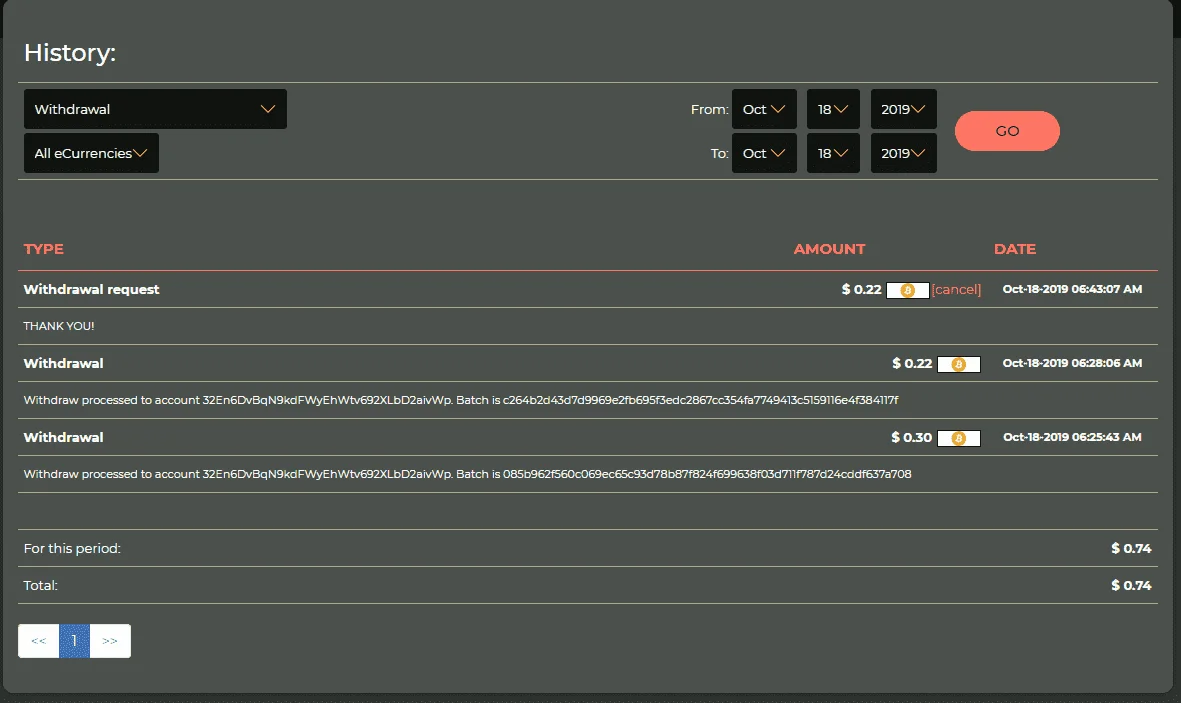The image size is (1181, 703).
Task: Click batch text starting c264b2d43d7d
Action: tap(700, 400)
